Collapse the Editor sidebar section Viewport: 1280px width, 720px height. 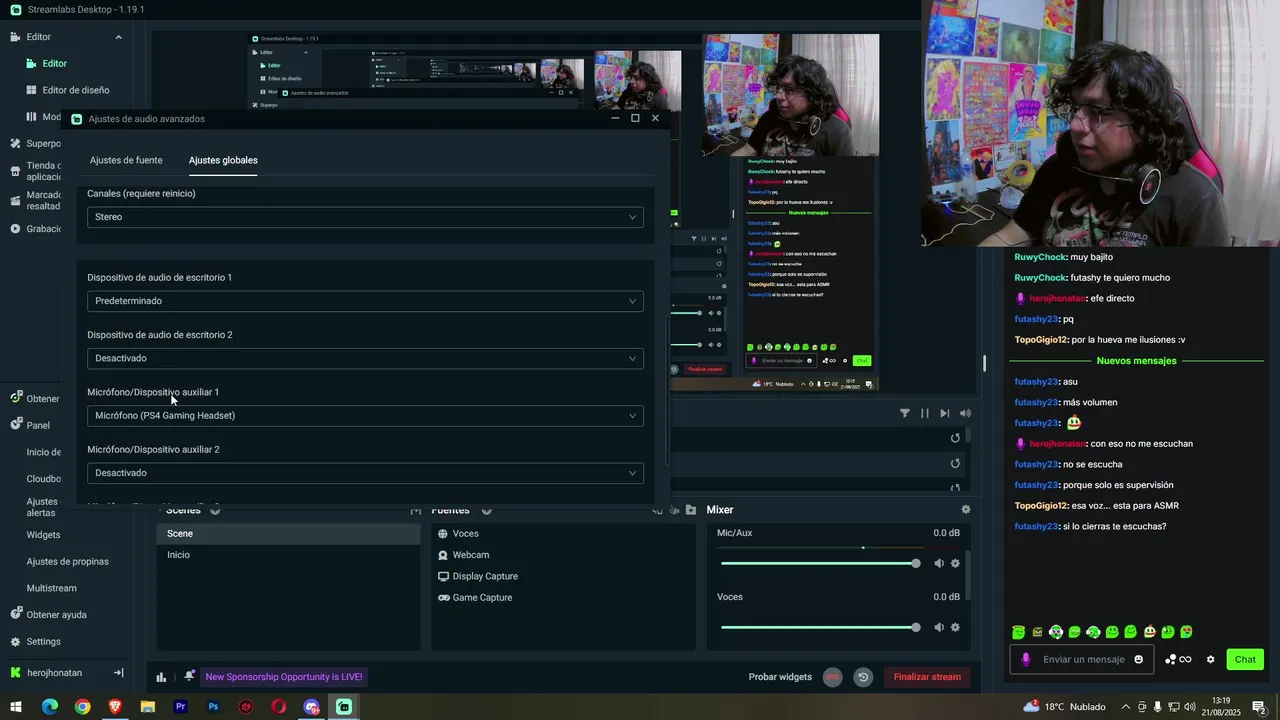coord(118,37)
